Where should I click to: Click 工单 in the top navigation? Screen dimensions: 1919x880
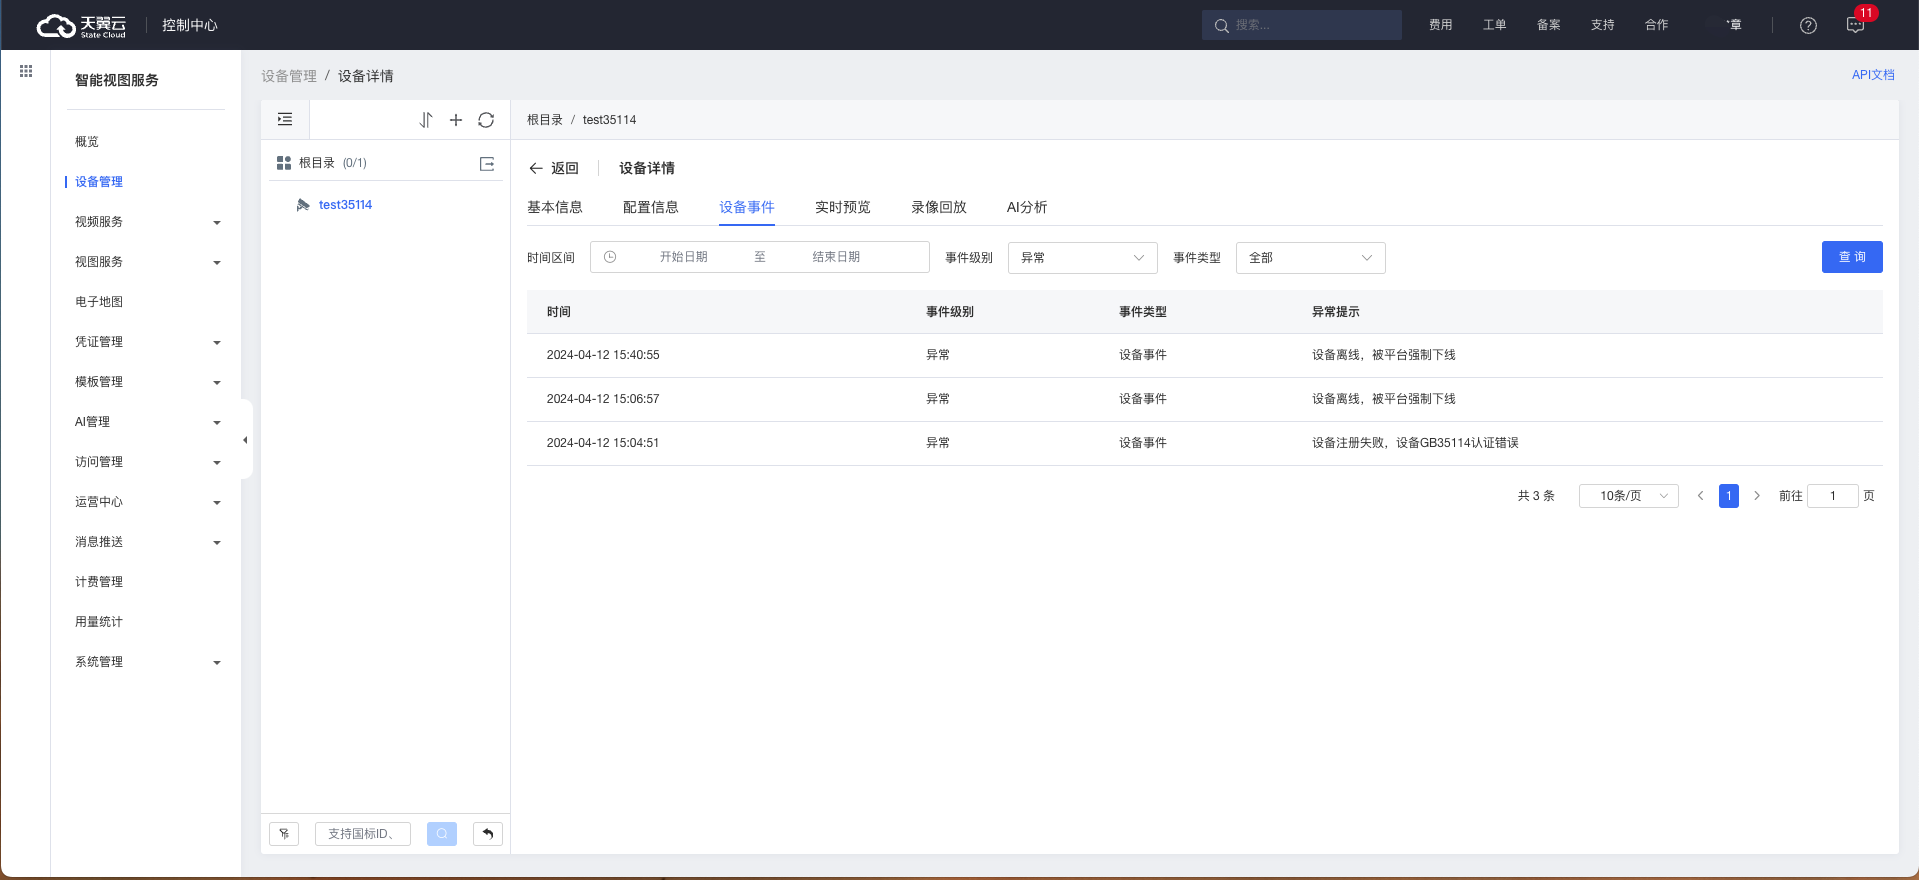(1495, 25)
